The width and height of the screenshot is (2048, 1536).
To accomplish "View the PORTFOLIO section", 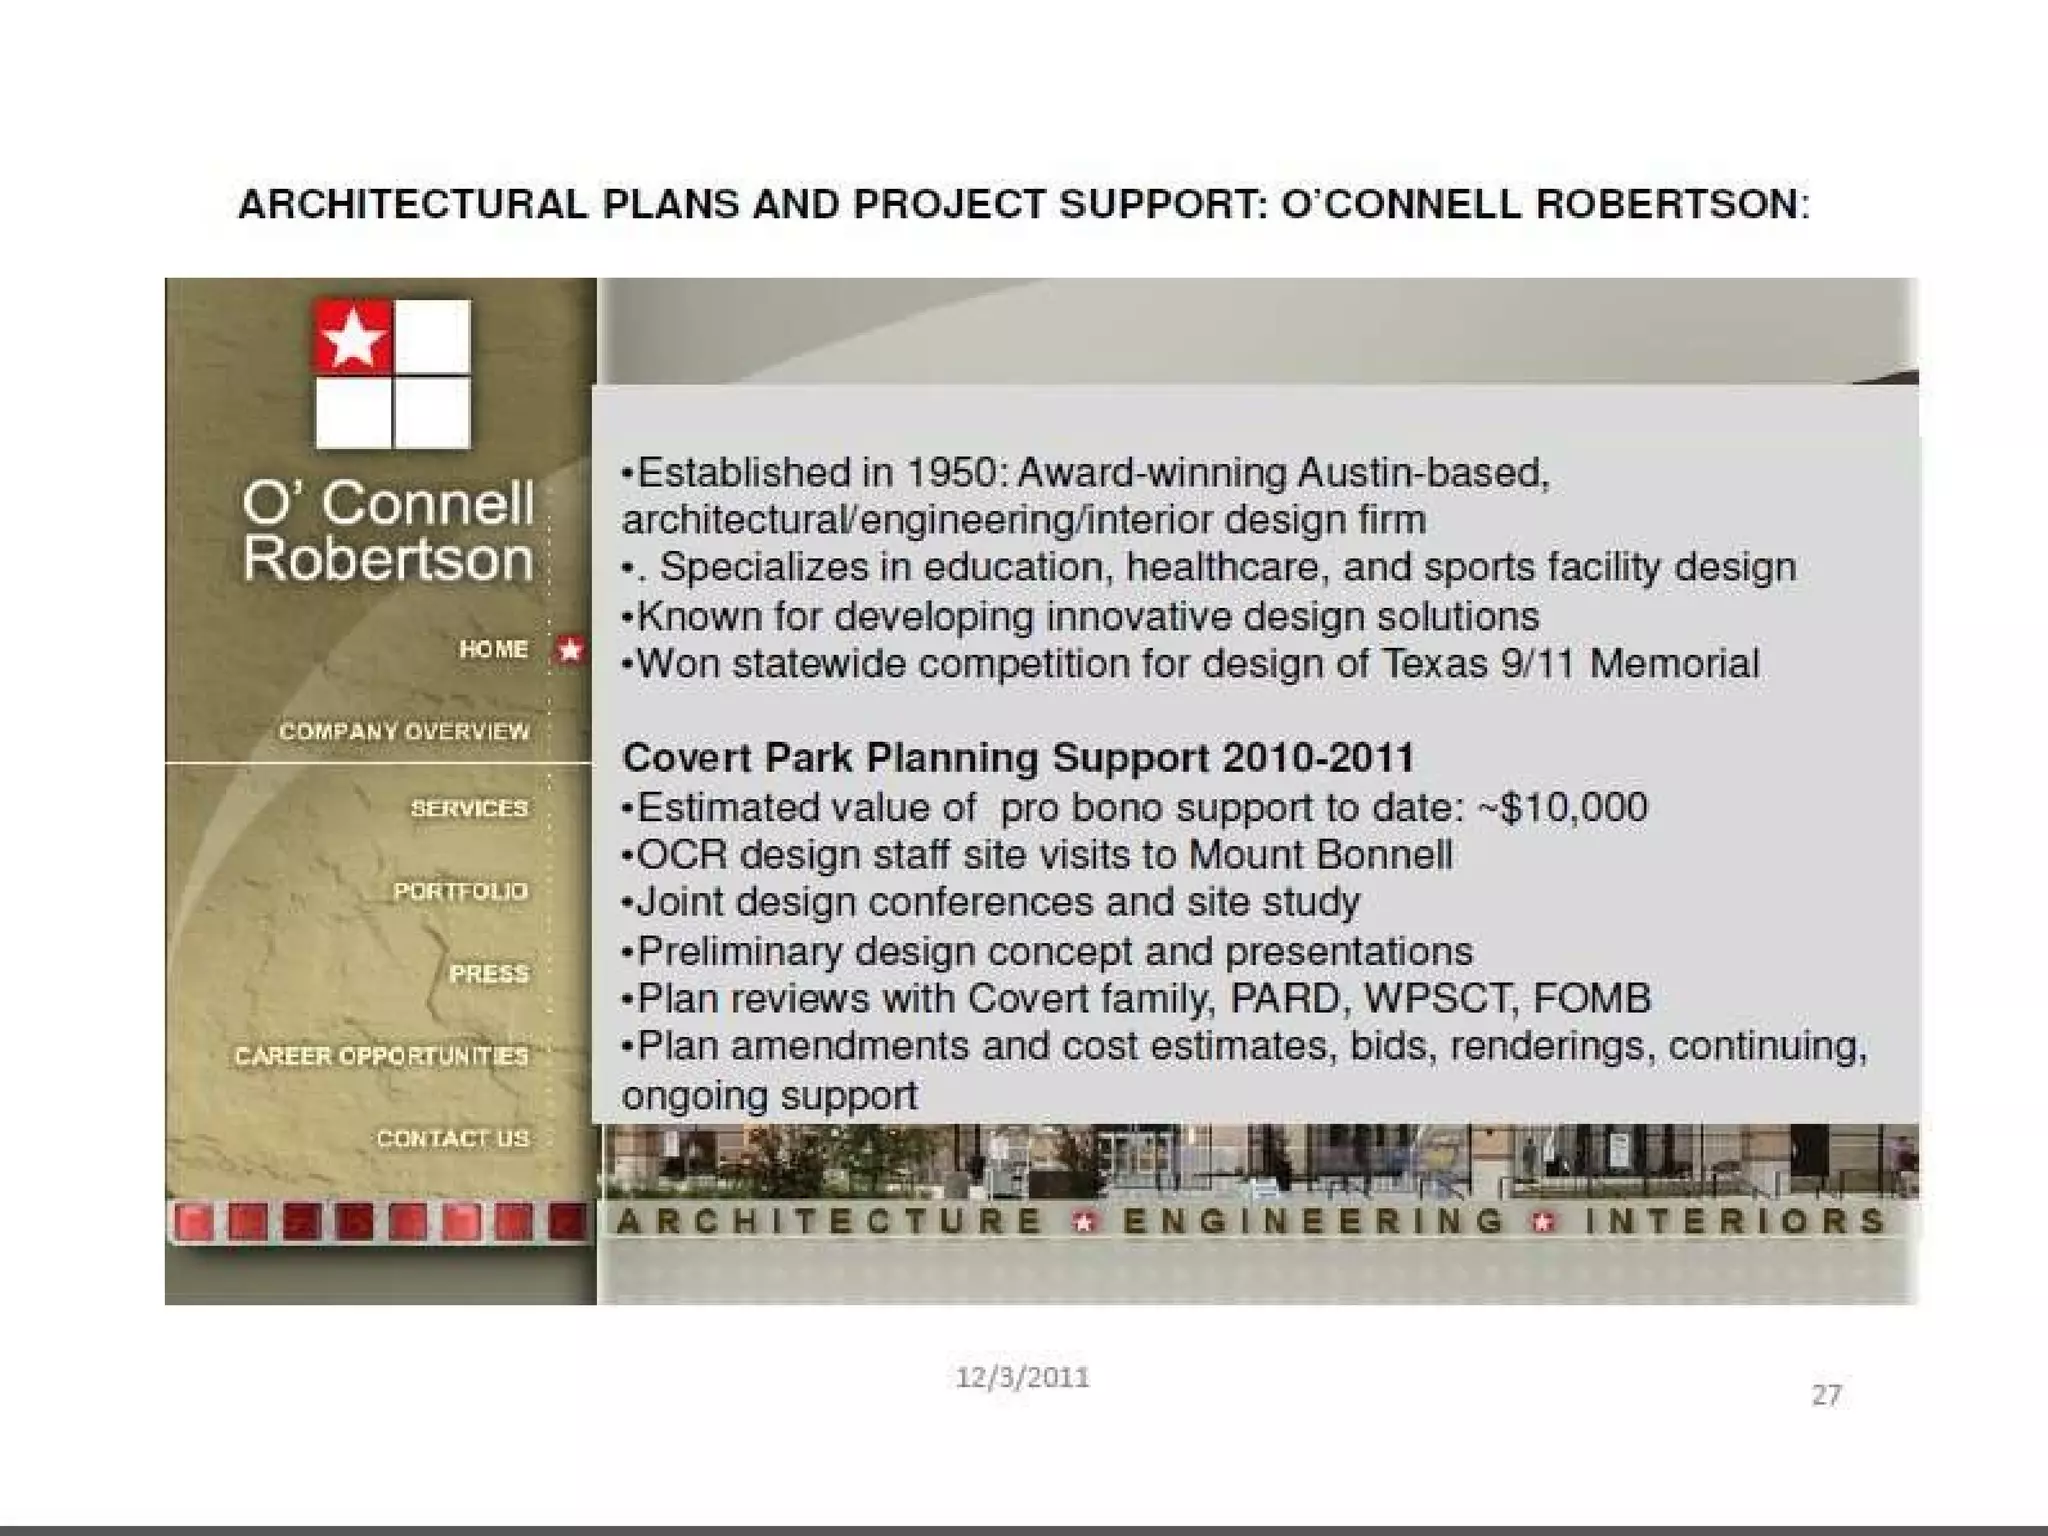I will tap(460, 891).
